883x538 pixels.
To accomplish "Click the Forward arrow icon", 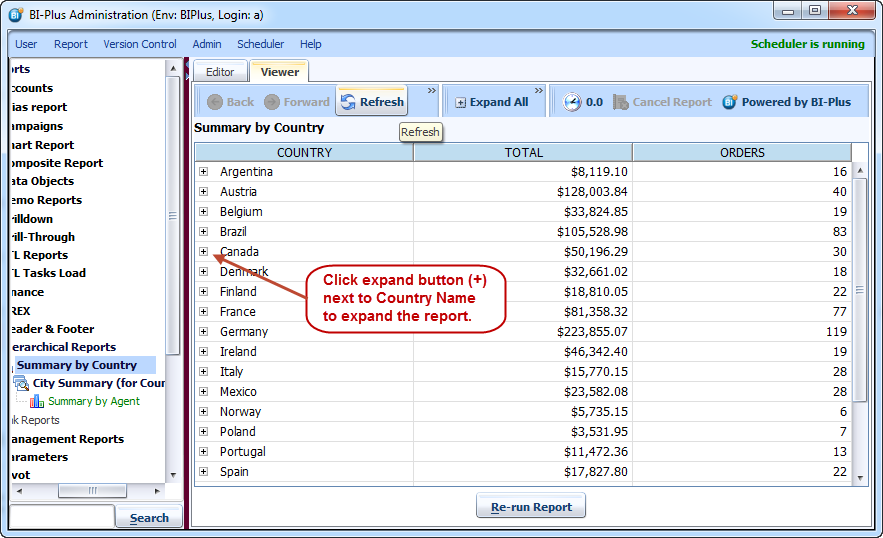I will (272, 102).
